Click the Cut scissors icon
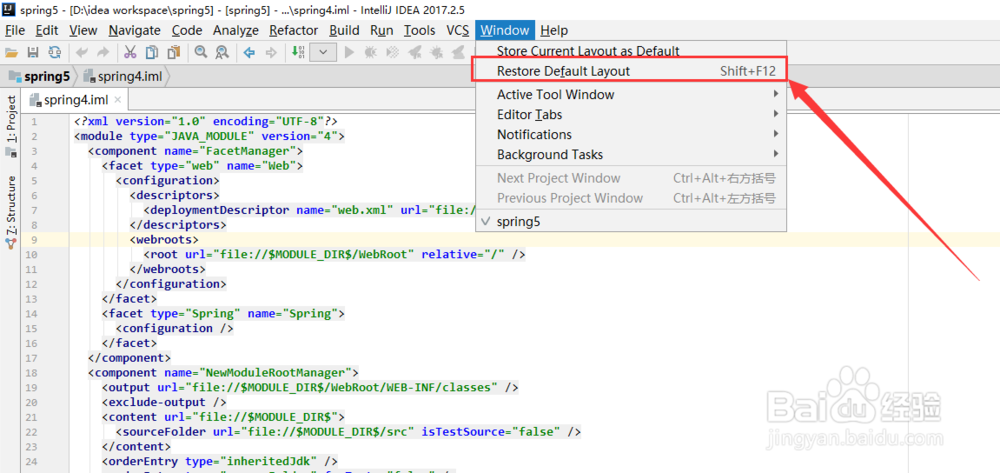 point(130,52)
